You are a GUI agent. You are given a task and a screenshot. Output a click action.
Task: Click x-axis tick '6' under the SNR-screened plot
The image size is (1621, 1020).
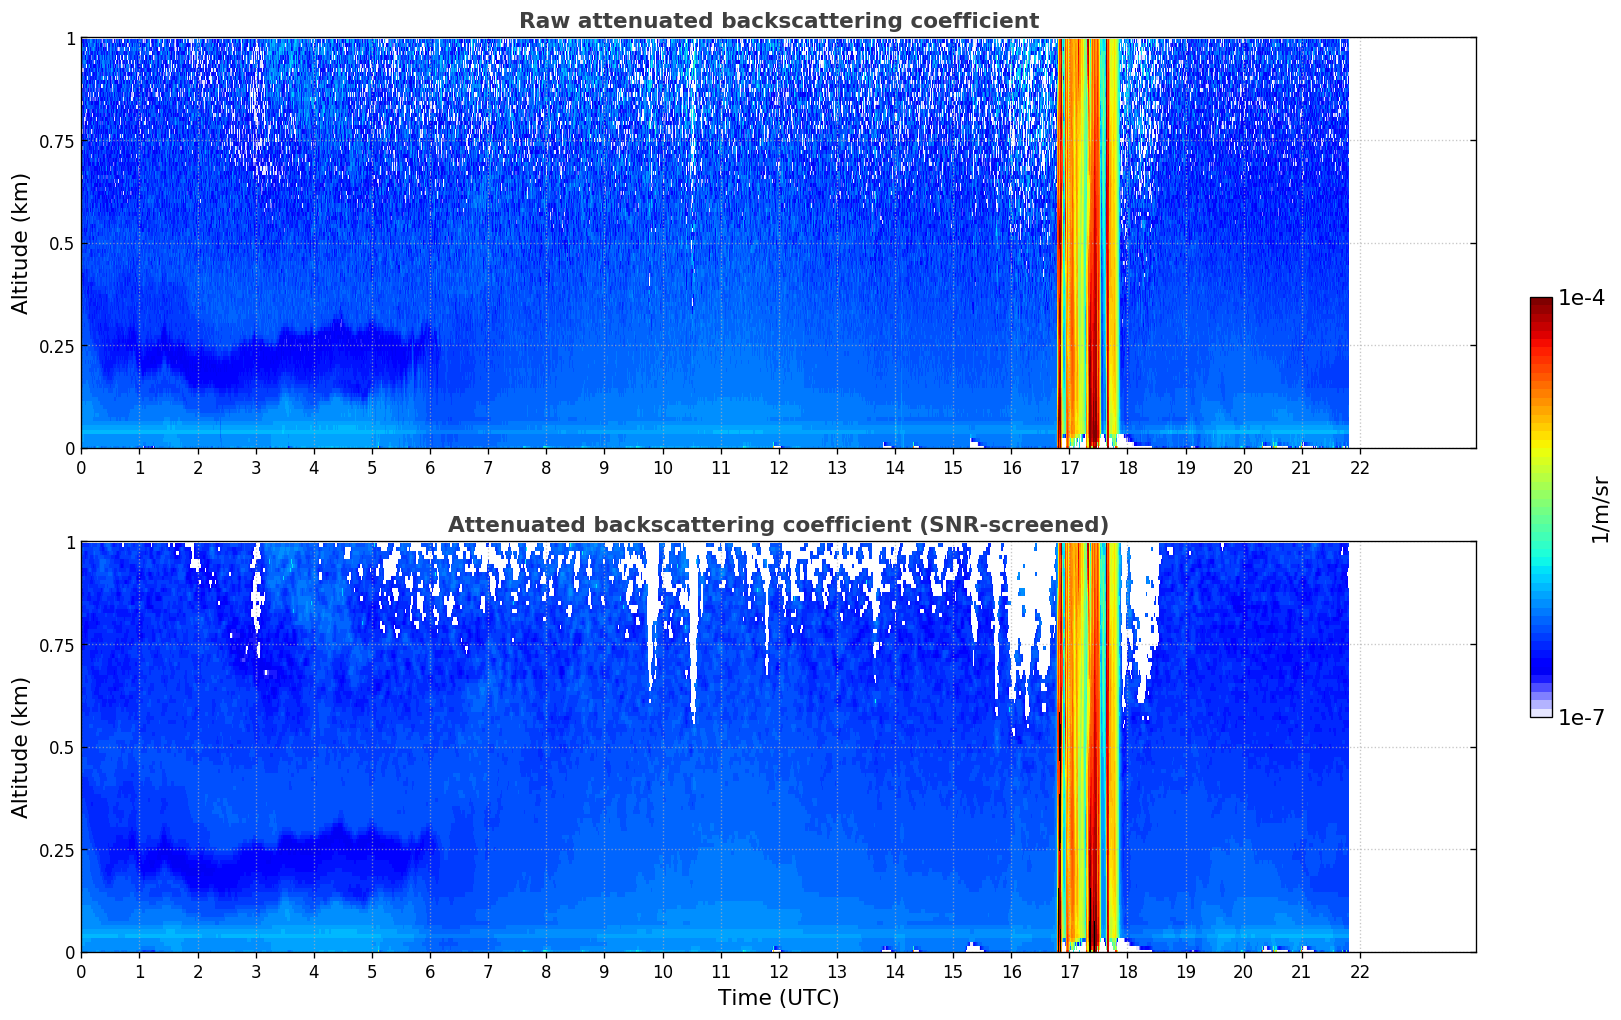tap(430, 971)
